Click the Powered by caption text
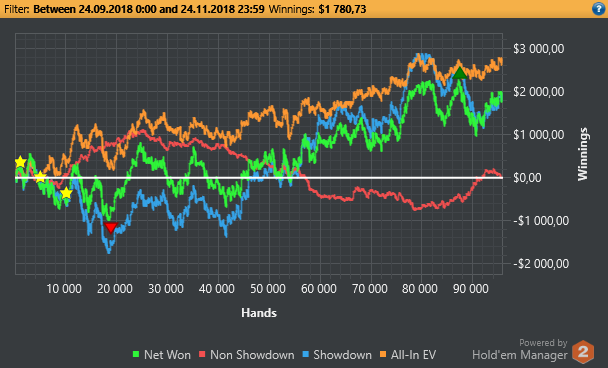Viewport: 608px width, 368px height. click(x=543, y=343)
